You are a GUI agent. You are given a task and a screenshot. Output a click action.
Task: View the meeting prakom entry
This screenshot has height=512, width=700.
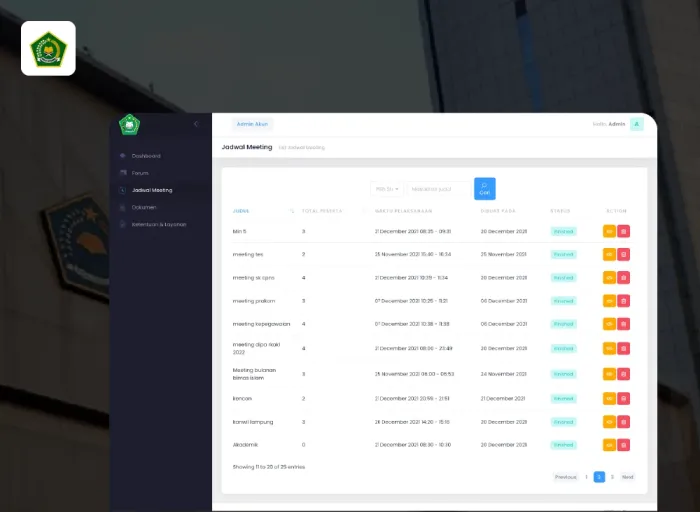point(609,301)
